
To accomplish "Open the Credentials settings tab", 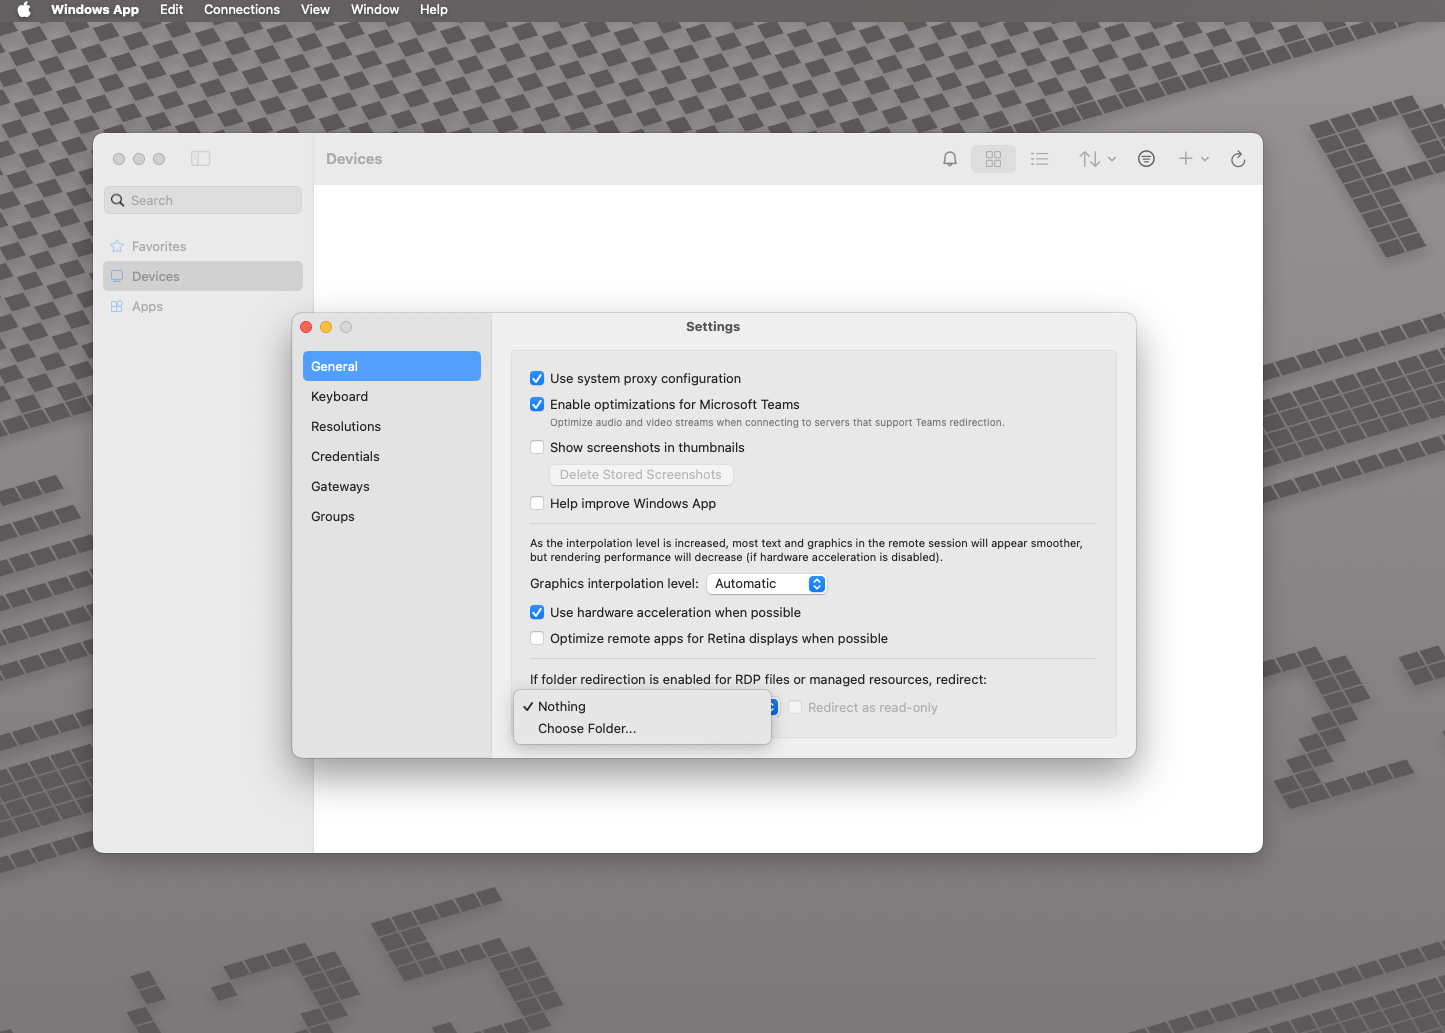I will click(x=392, y=456).
